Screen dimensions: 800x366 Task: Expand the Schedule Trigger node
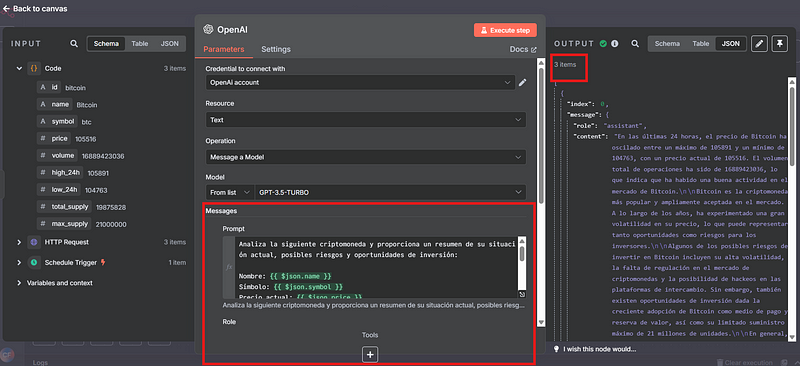(x=19, y=262)
